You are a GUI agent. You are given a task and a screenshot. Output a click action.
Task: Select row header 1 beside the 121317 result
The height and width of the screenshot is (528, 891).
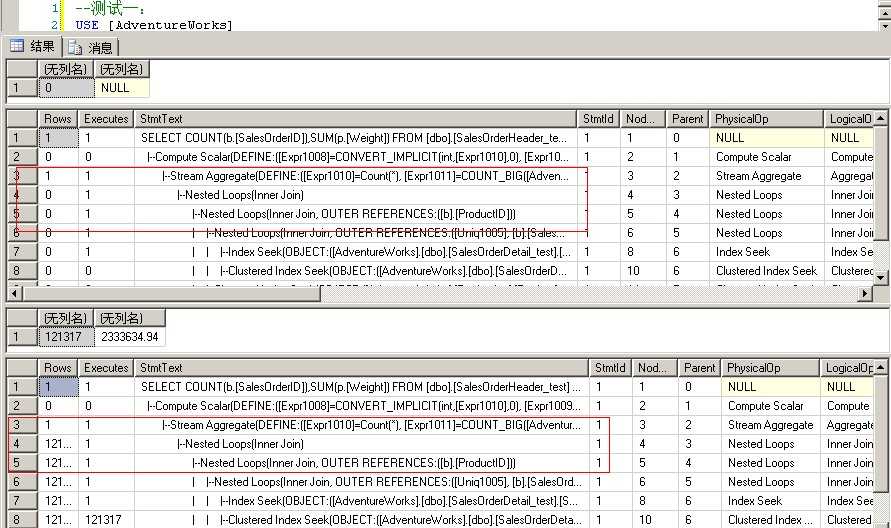click(x=22, y=337)
